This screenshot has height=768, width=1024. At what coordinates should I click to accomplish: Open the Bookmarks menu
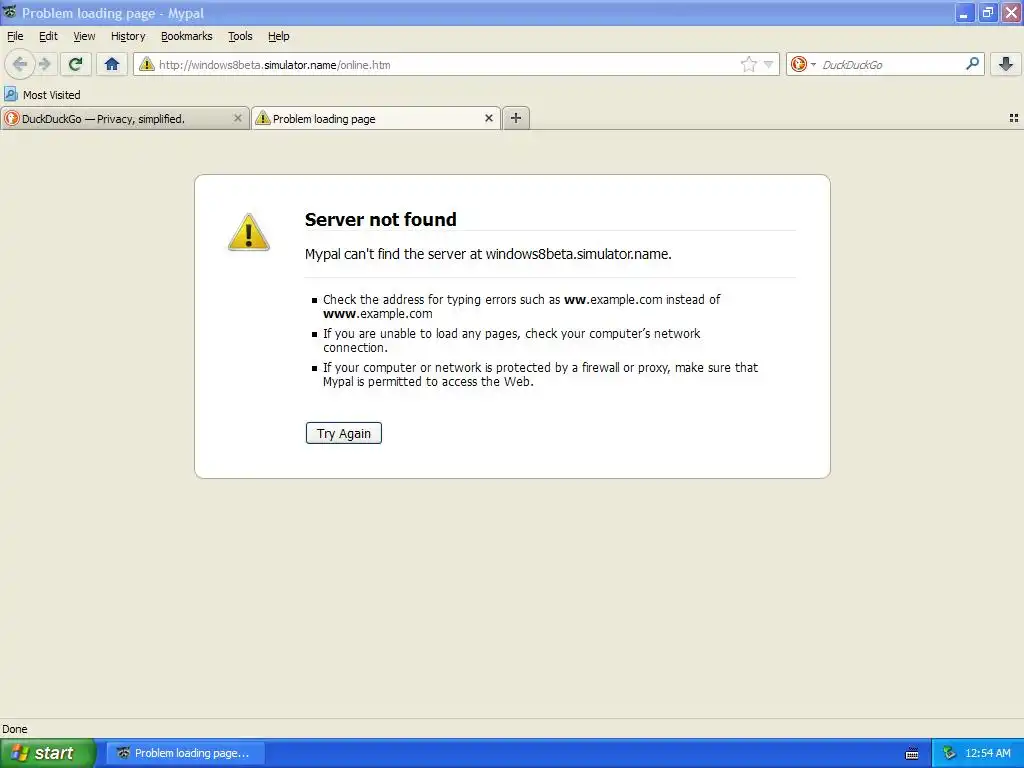pos(187,36)
